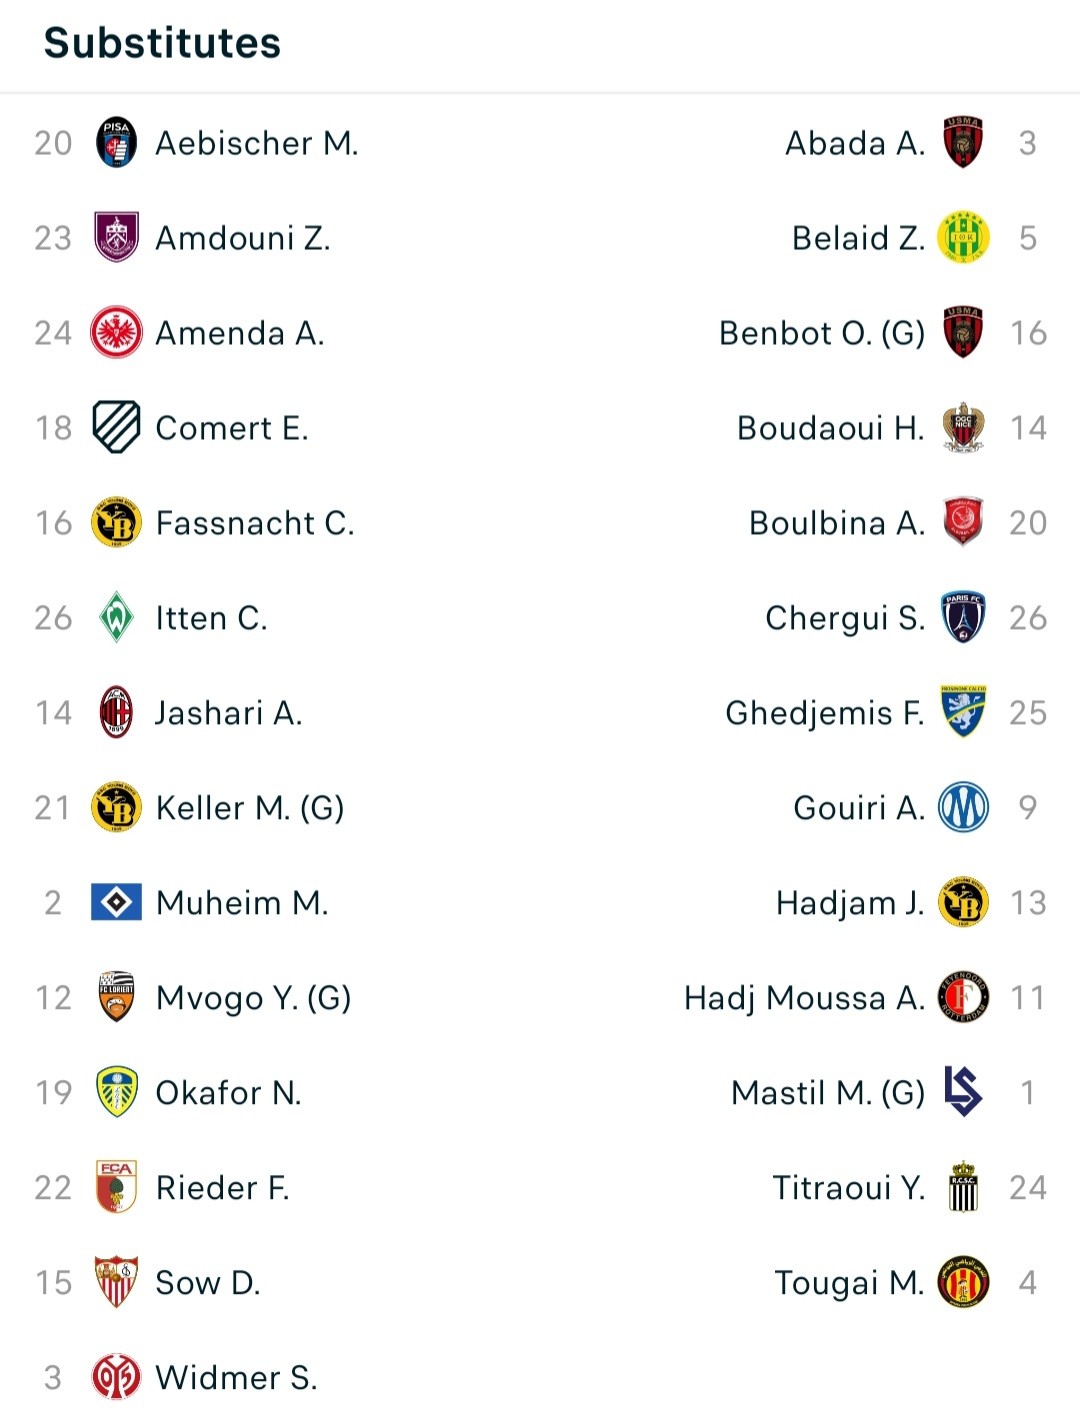Select goalkeeper Keller M. (G)

click(x=250, y=808)
